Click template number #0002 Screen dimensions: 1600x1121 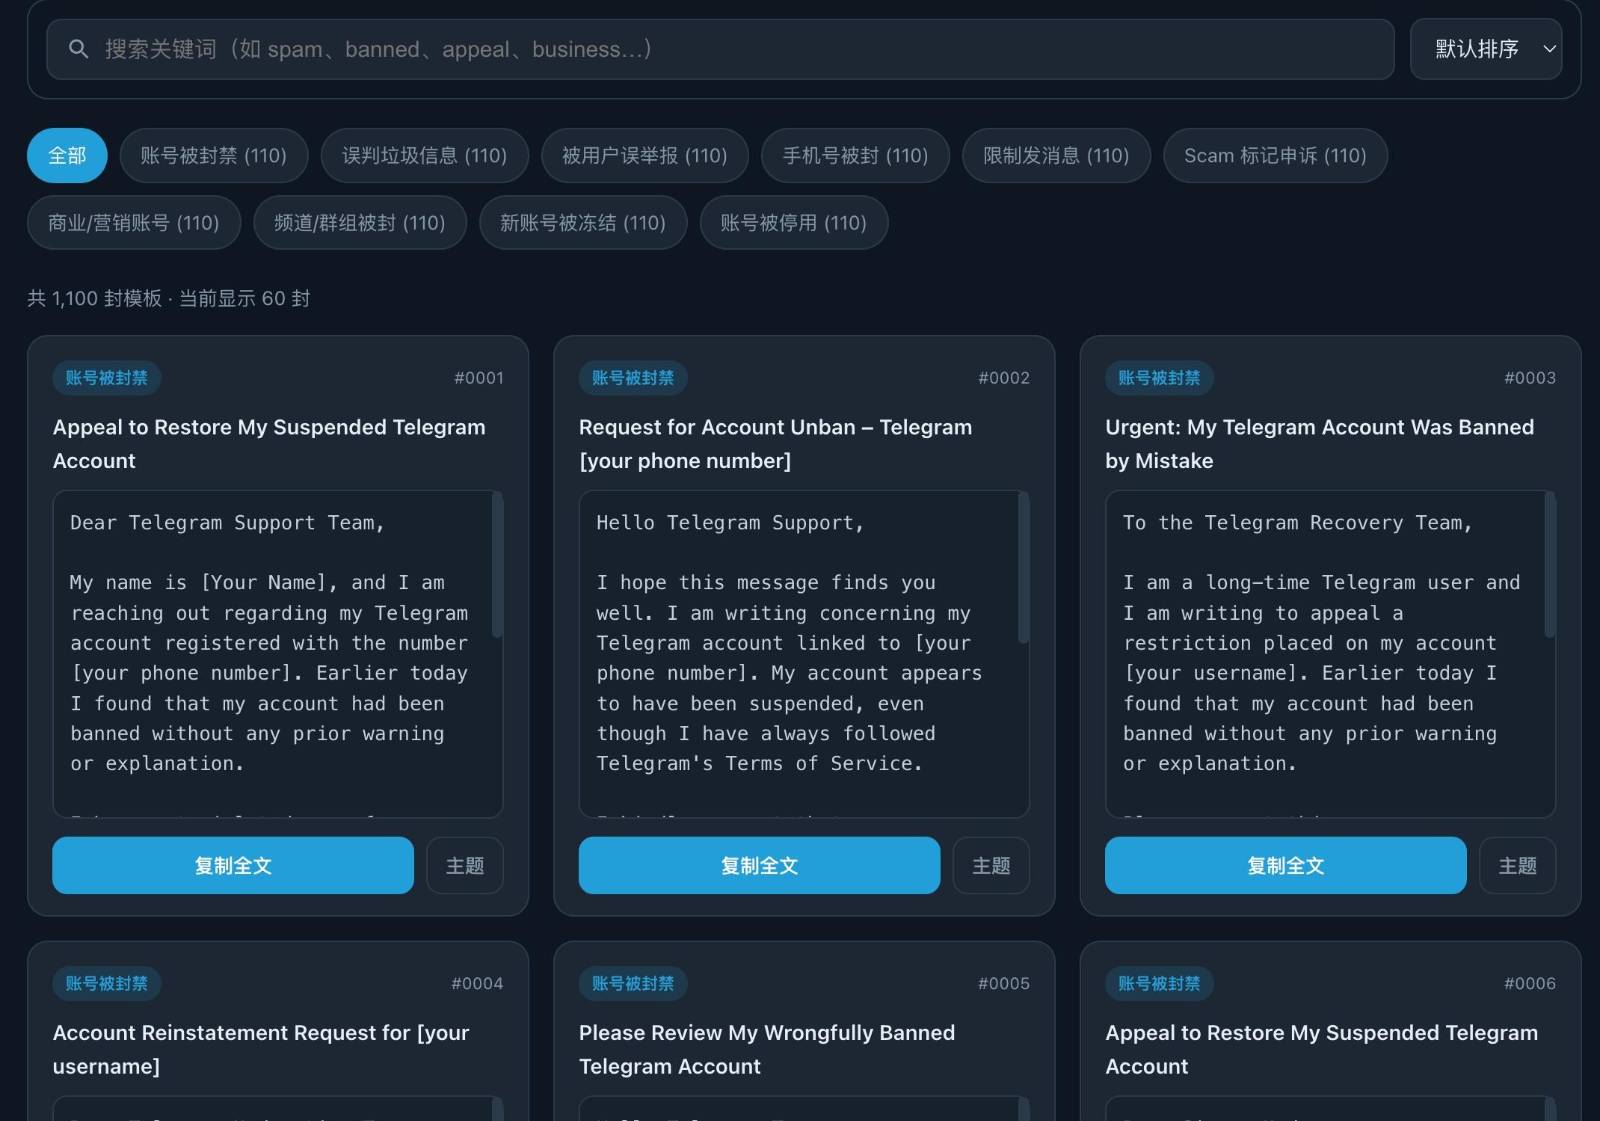click(x=1004, y=377)
